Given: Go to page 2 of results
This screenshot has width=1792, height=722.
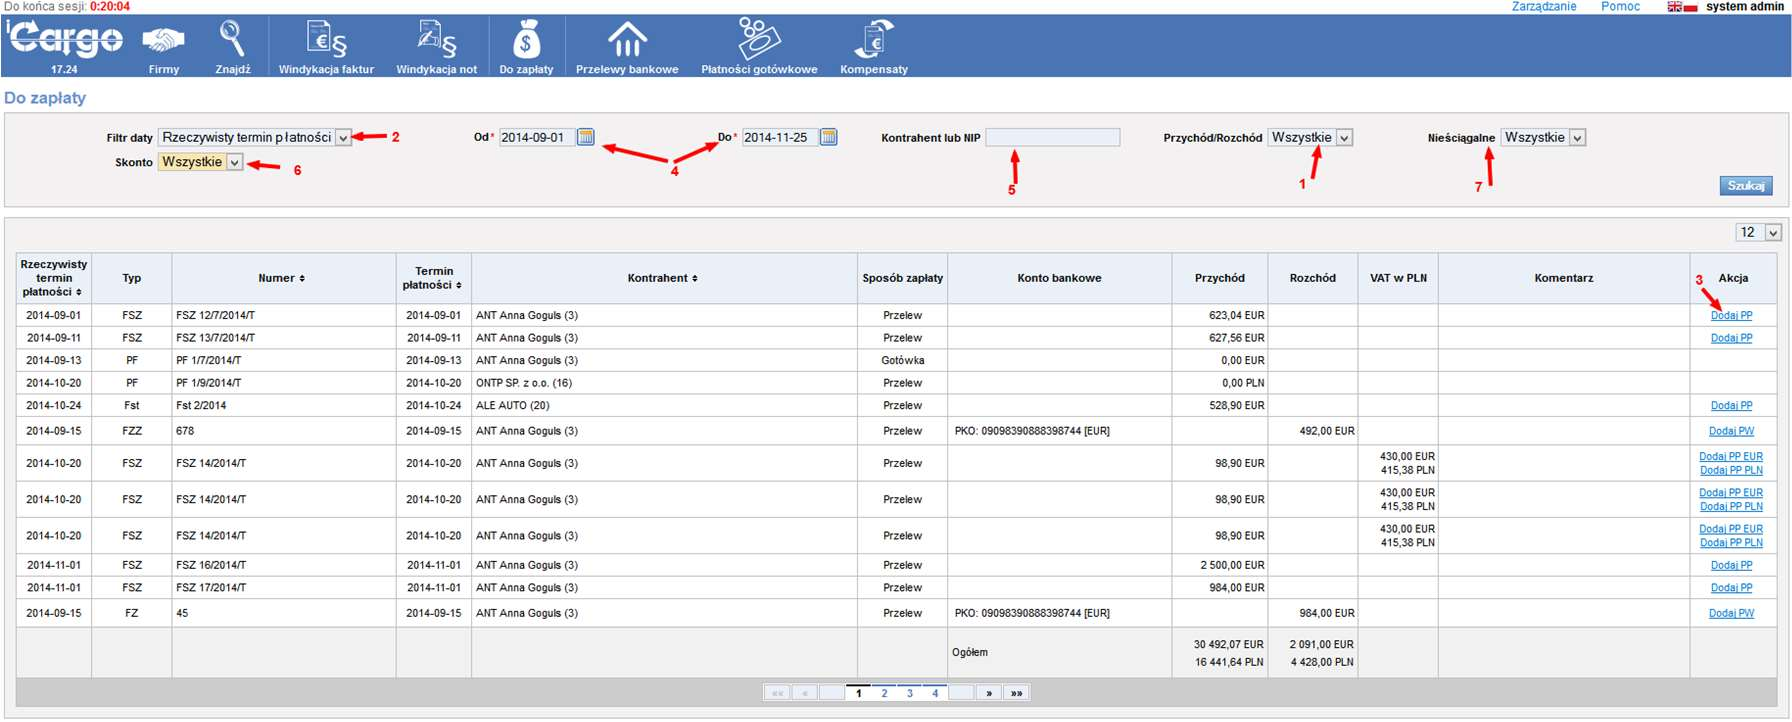Looking at the screenshot, I should coord(884,693).
